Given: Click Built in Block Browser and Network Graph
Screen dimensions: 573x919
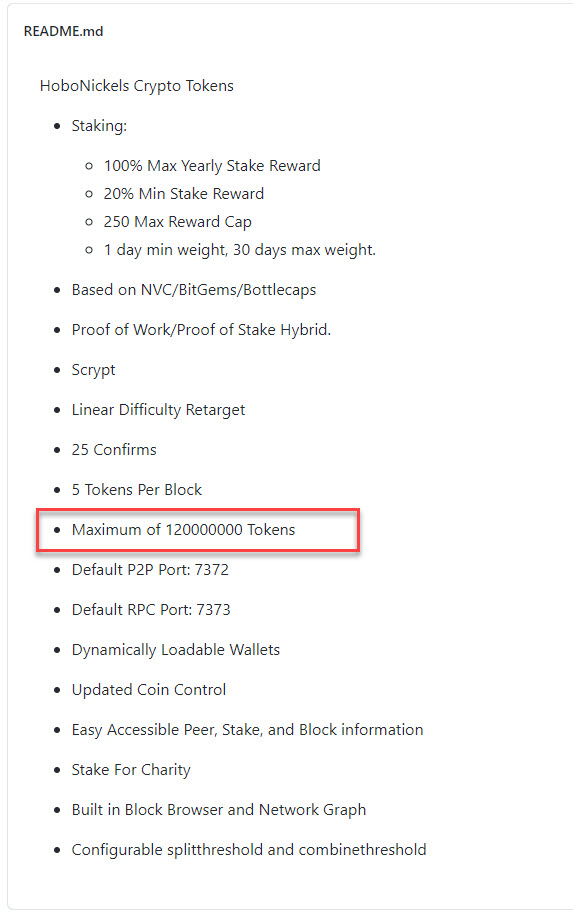Looking at the screenshot, I should pyautogui.click(x=219, y=810).
